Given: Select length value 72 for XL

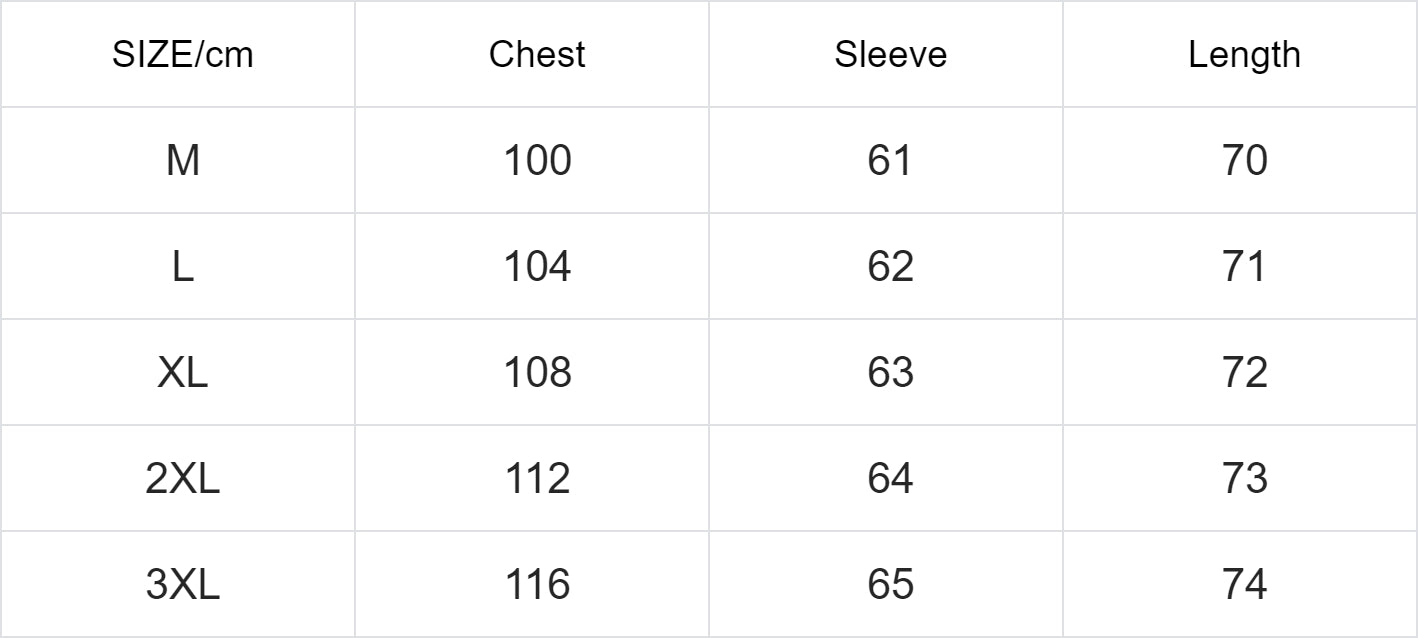Looking at the screenshot, I should [1244, 372].
